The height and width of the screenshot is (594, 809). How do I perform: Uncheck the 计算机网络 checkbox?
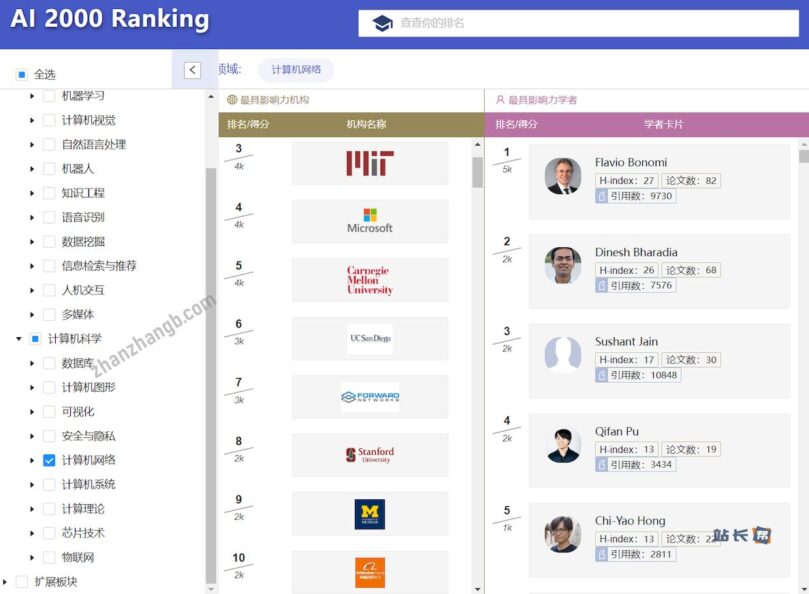click(x=49, y=460)
